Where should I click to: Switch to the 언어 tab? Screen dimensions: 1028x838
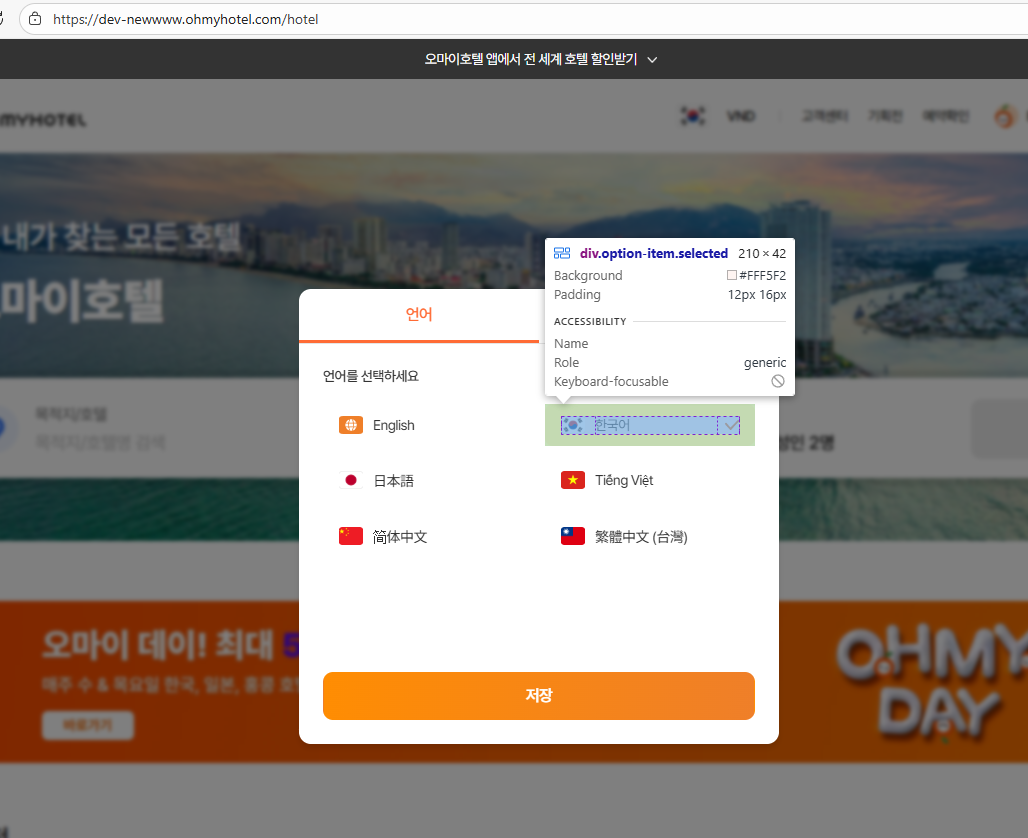pyautogui.click(x=419, y=315)
